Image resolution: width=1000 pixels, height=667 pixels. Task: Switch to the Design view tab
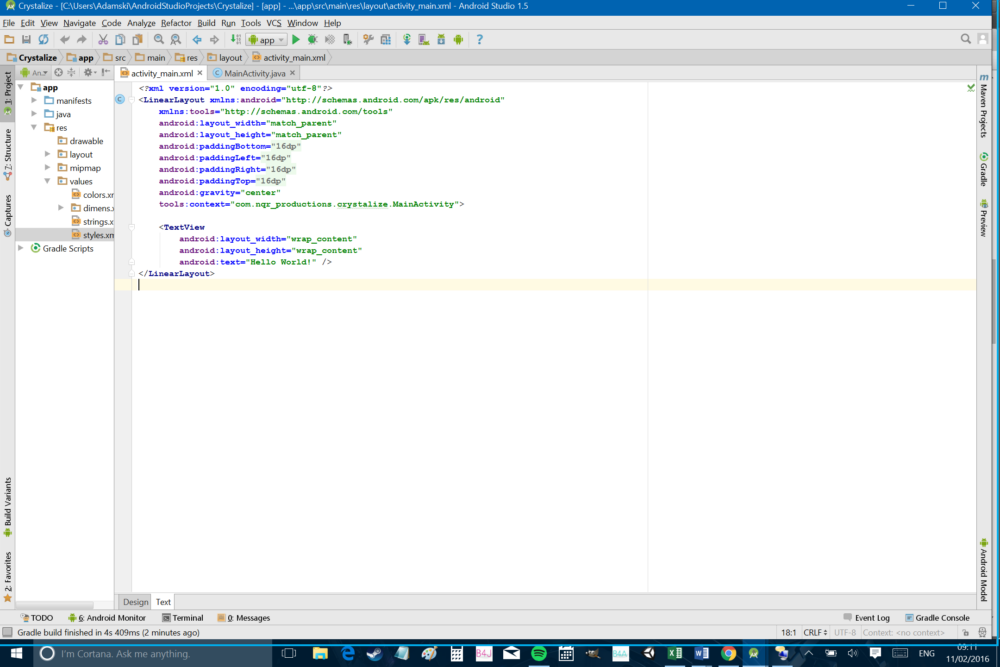pyautogui.click(x=135, y=602)
